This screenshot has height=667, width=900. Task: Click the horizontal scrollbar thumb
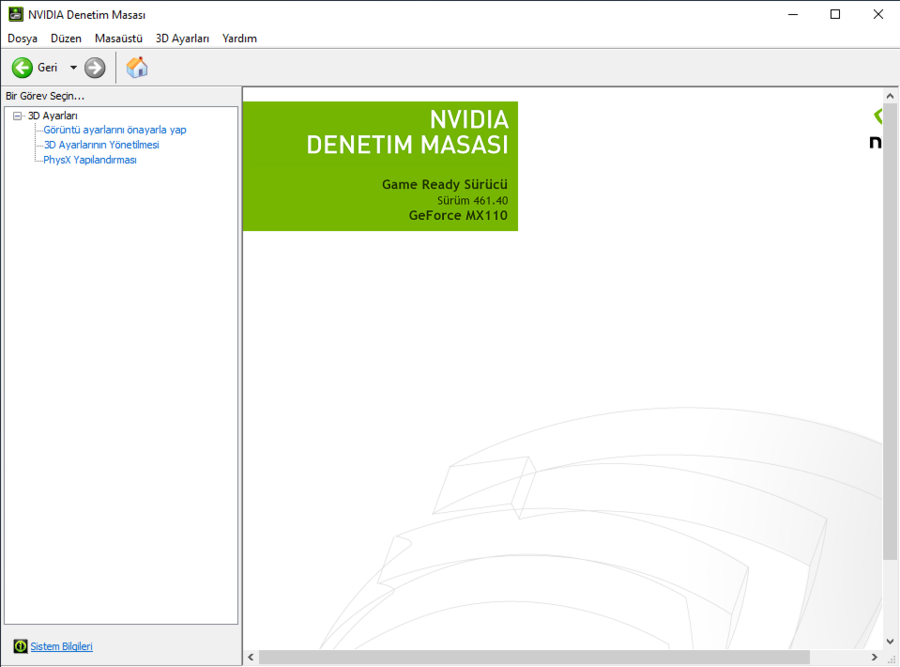coord(534,657)
